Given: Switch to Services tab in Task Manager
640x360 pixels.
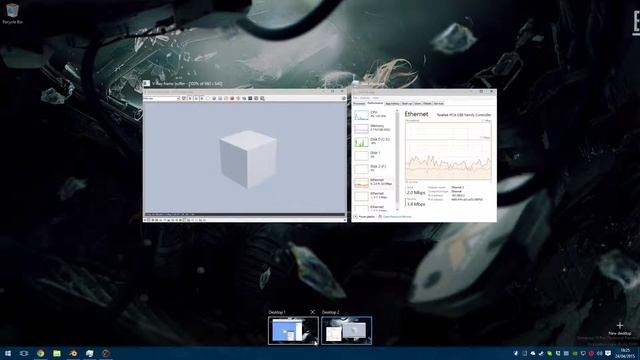Looking at the screenshot, I should point(439,104).
